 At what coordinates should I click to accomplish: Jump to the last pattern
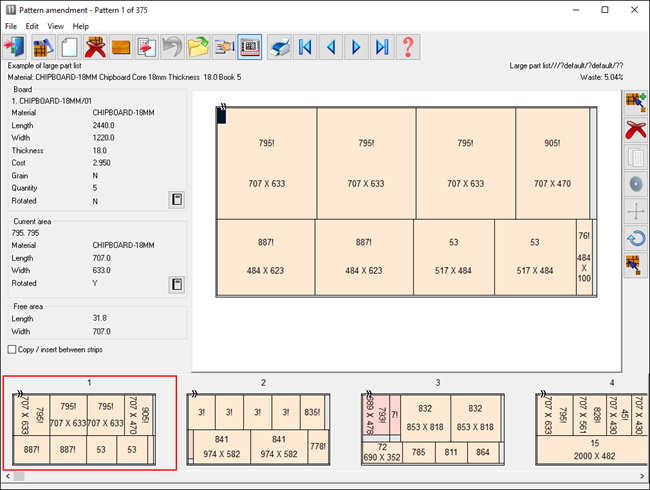[382, 47]
